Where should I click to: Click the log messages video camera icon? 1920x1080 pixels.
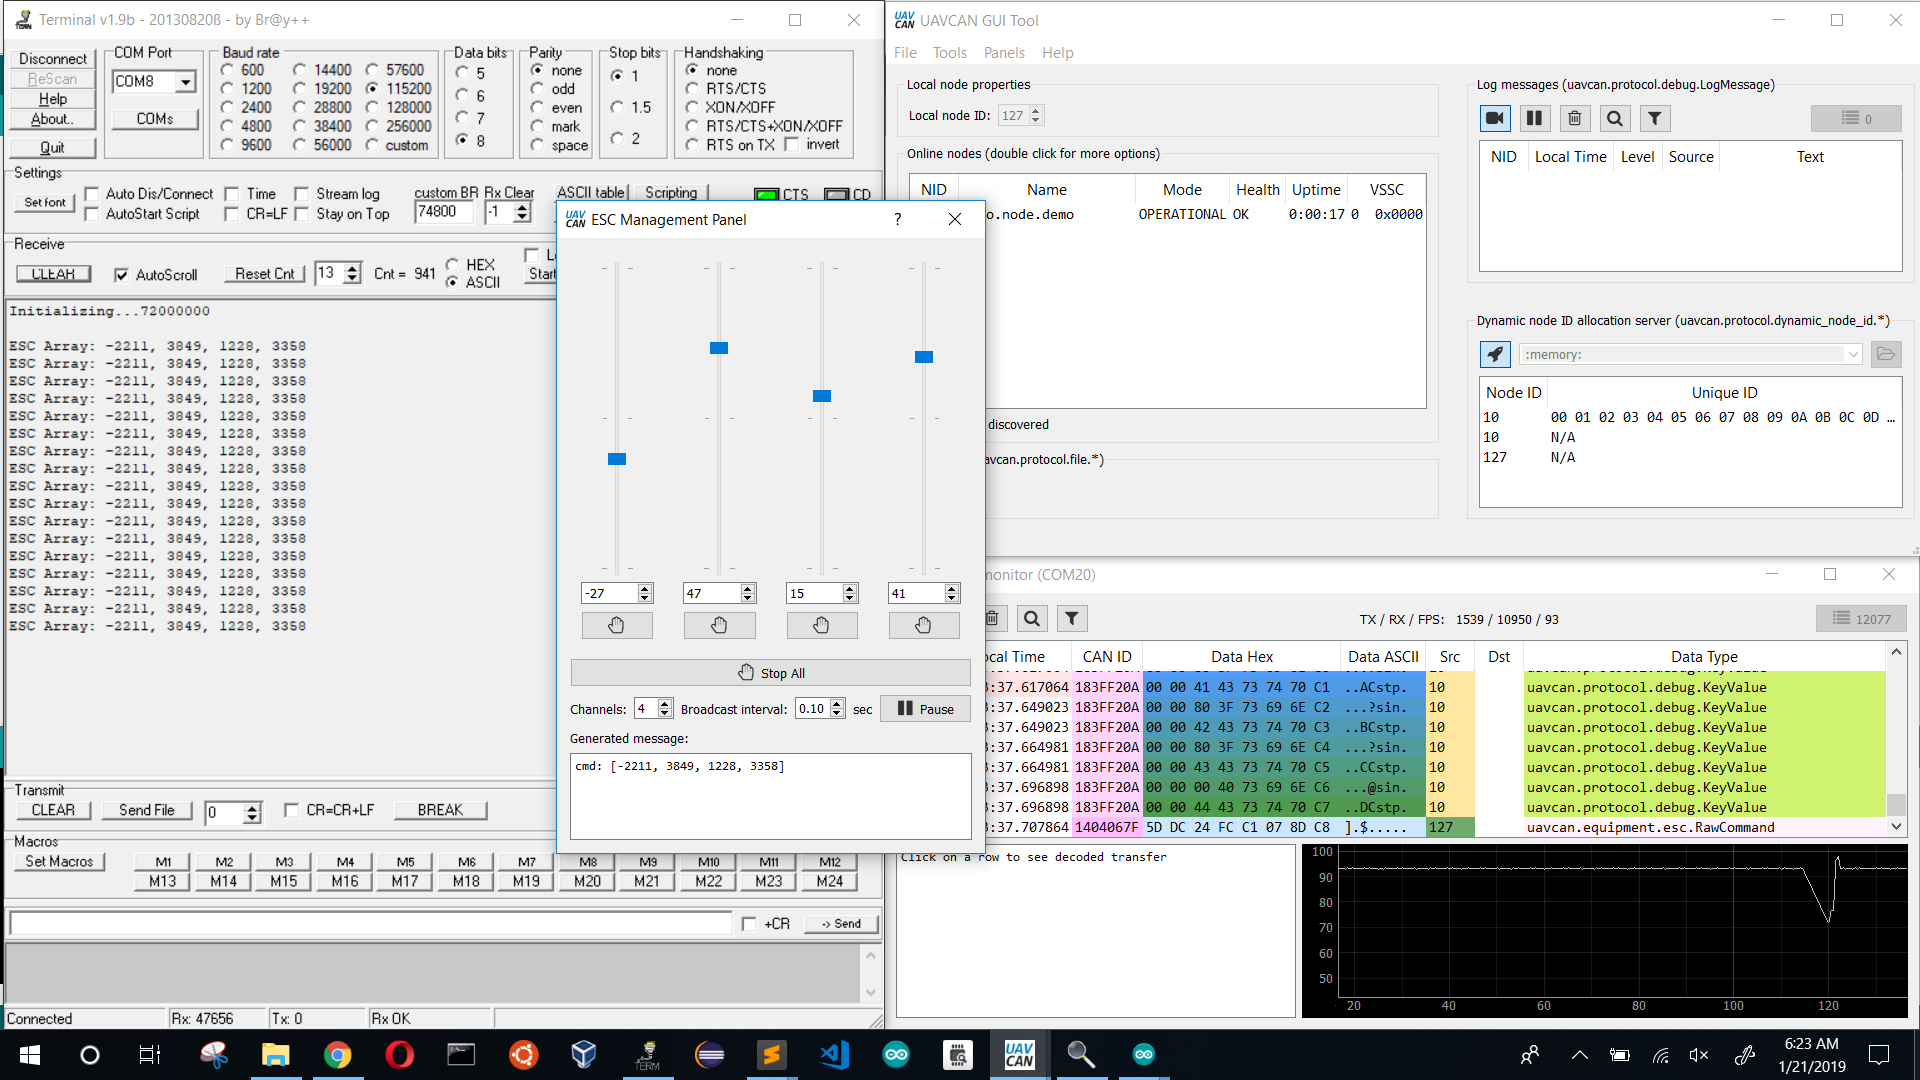(x=1494, y=118)
